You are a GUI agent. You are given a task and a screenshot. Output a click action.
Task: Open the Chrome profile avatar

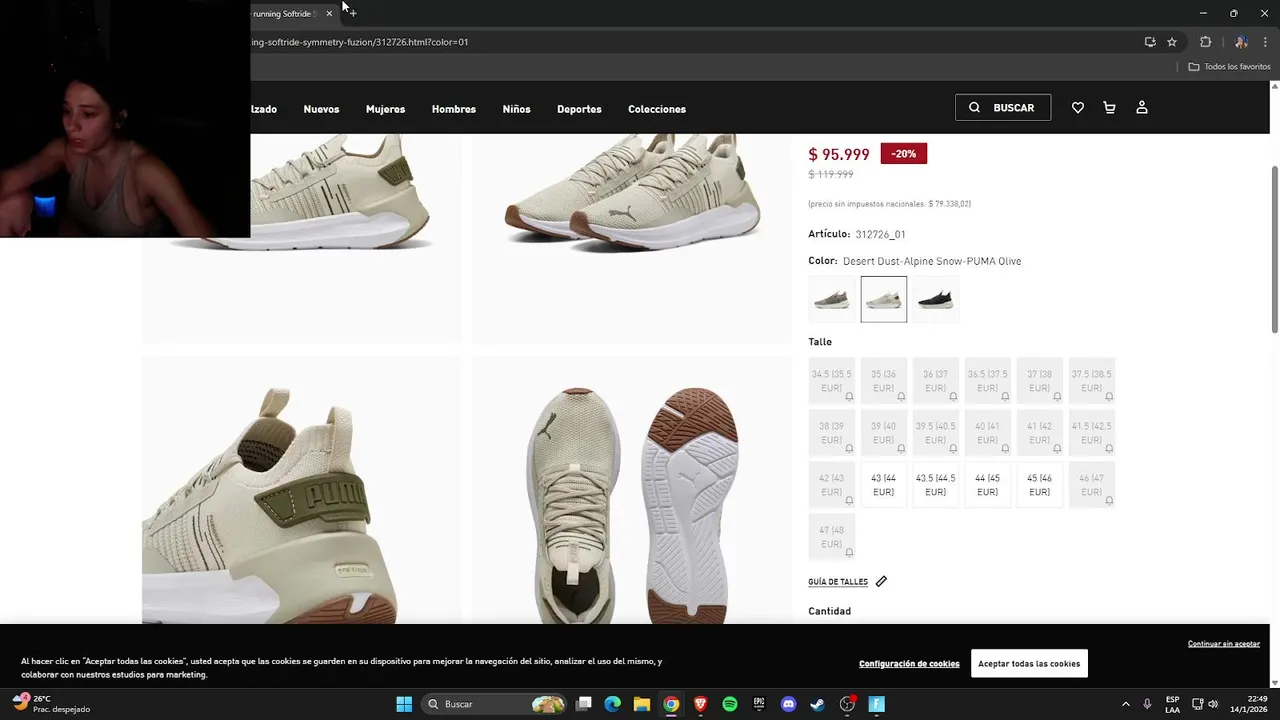1241,42
